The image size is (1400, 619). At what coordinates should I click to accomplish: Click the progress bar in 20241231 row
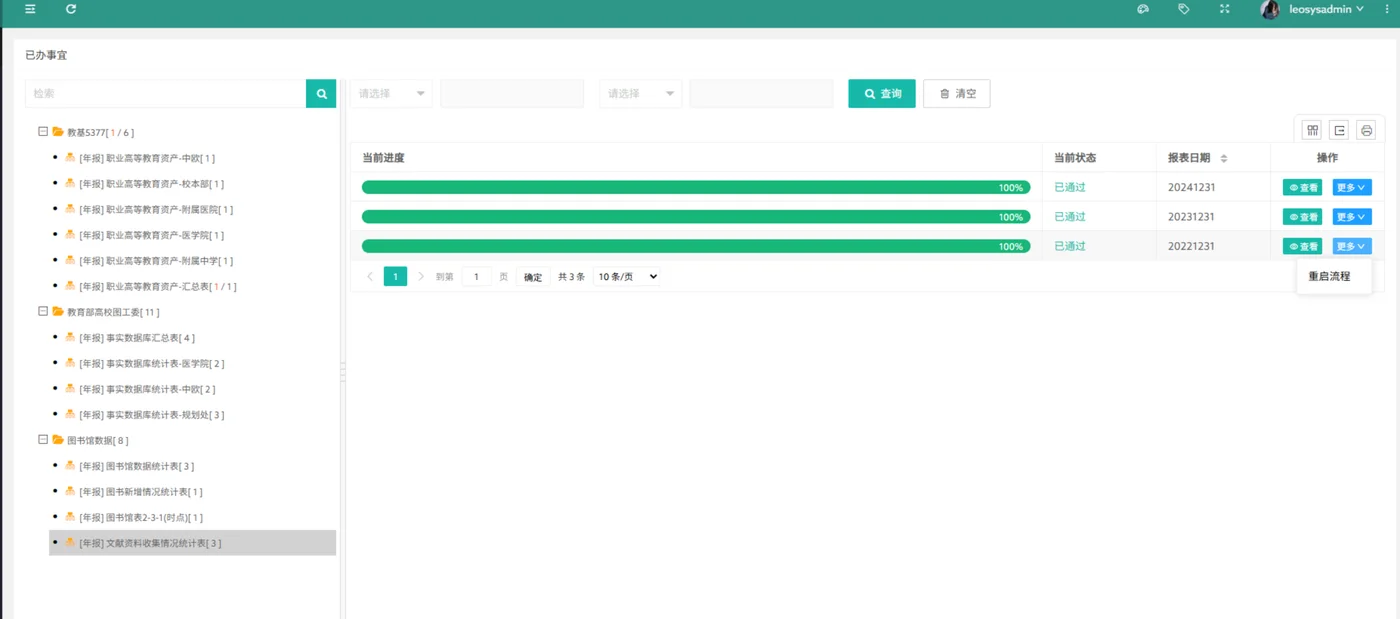click(x=696, y=187)
